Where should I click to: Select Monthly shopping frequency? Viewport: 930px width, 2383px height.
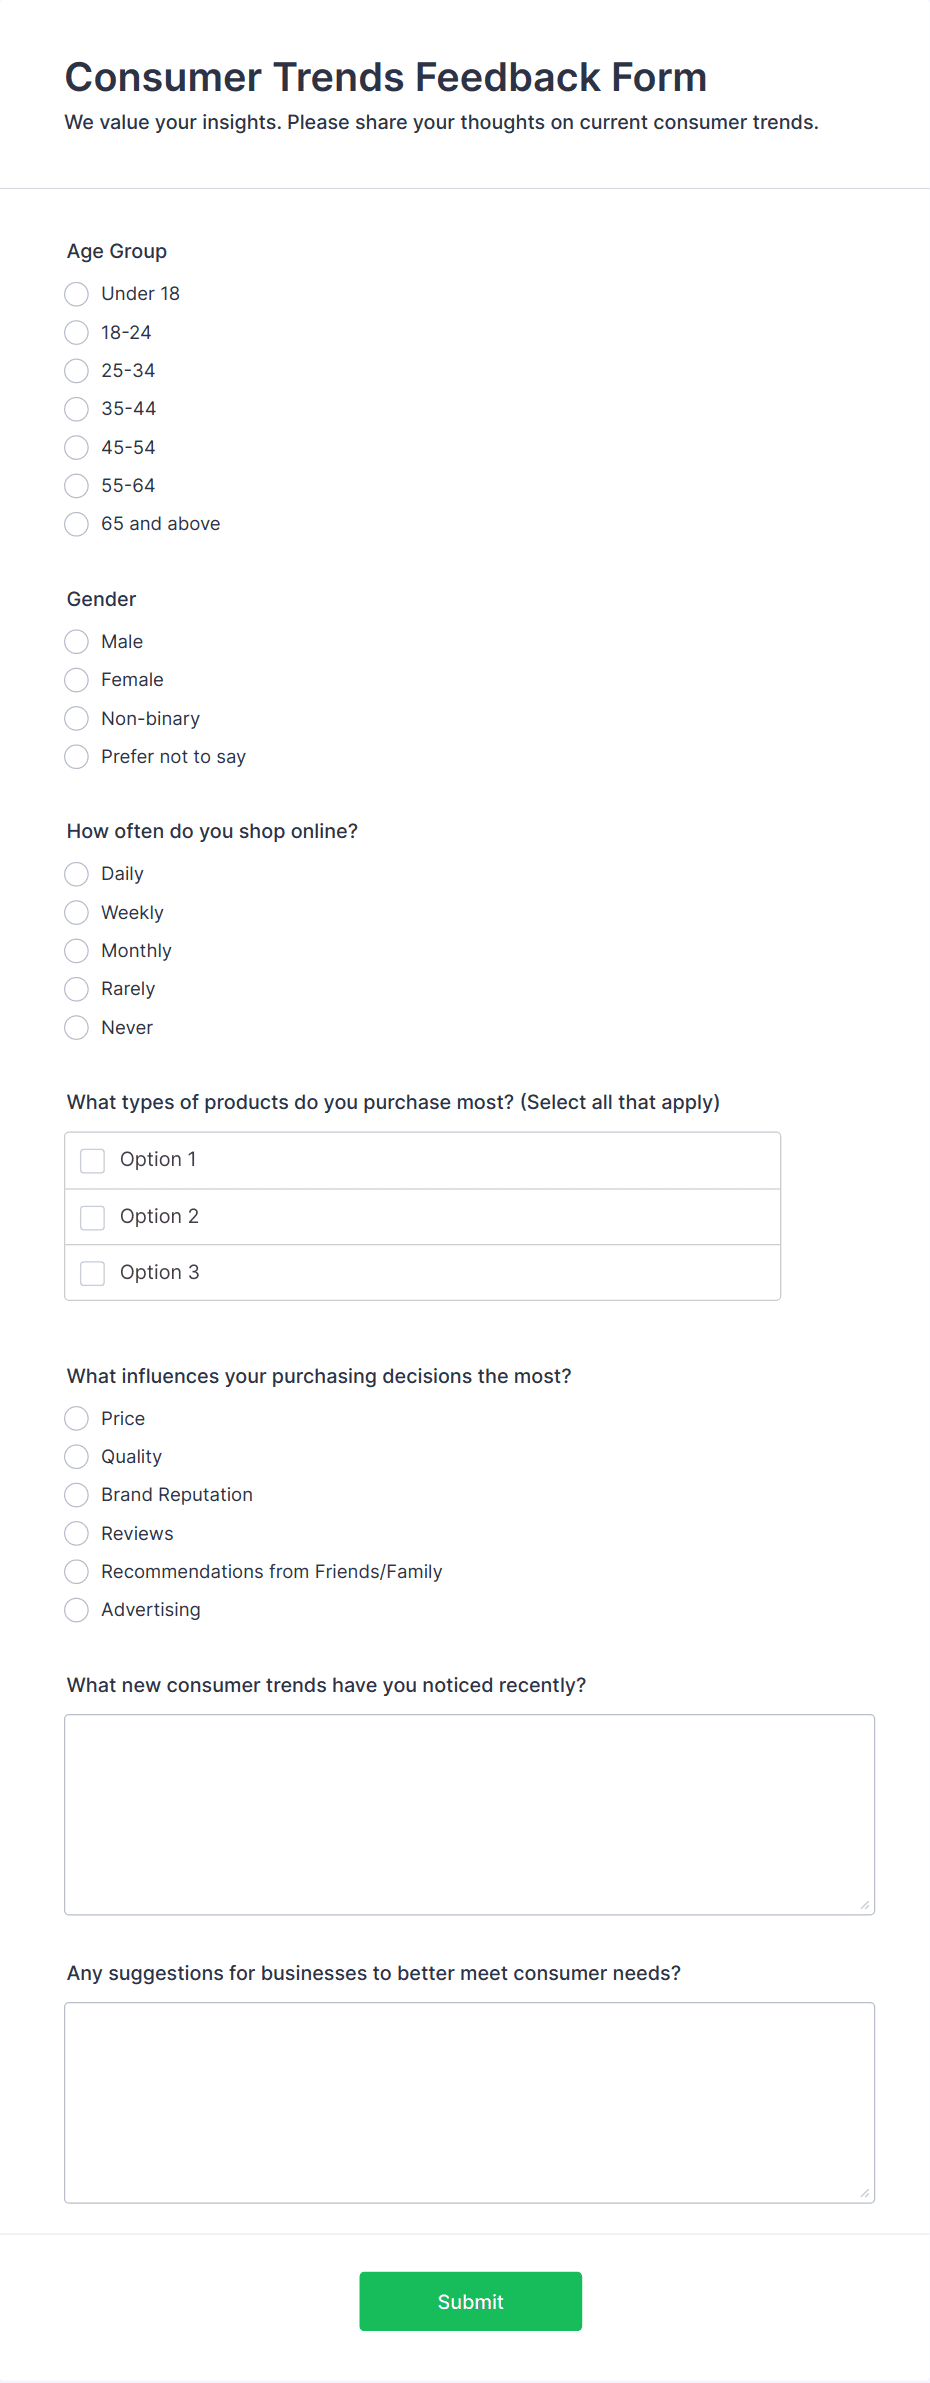pyautogui.click(x=77, y=951)
